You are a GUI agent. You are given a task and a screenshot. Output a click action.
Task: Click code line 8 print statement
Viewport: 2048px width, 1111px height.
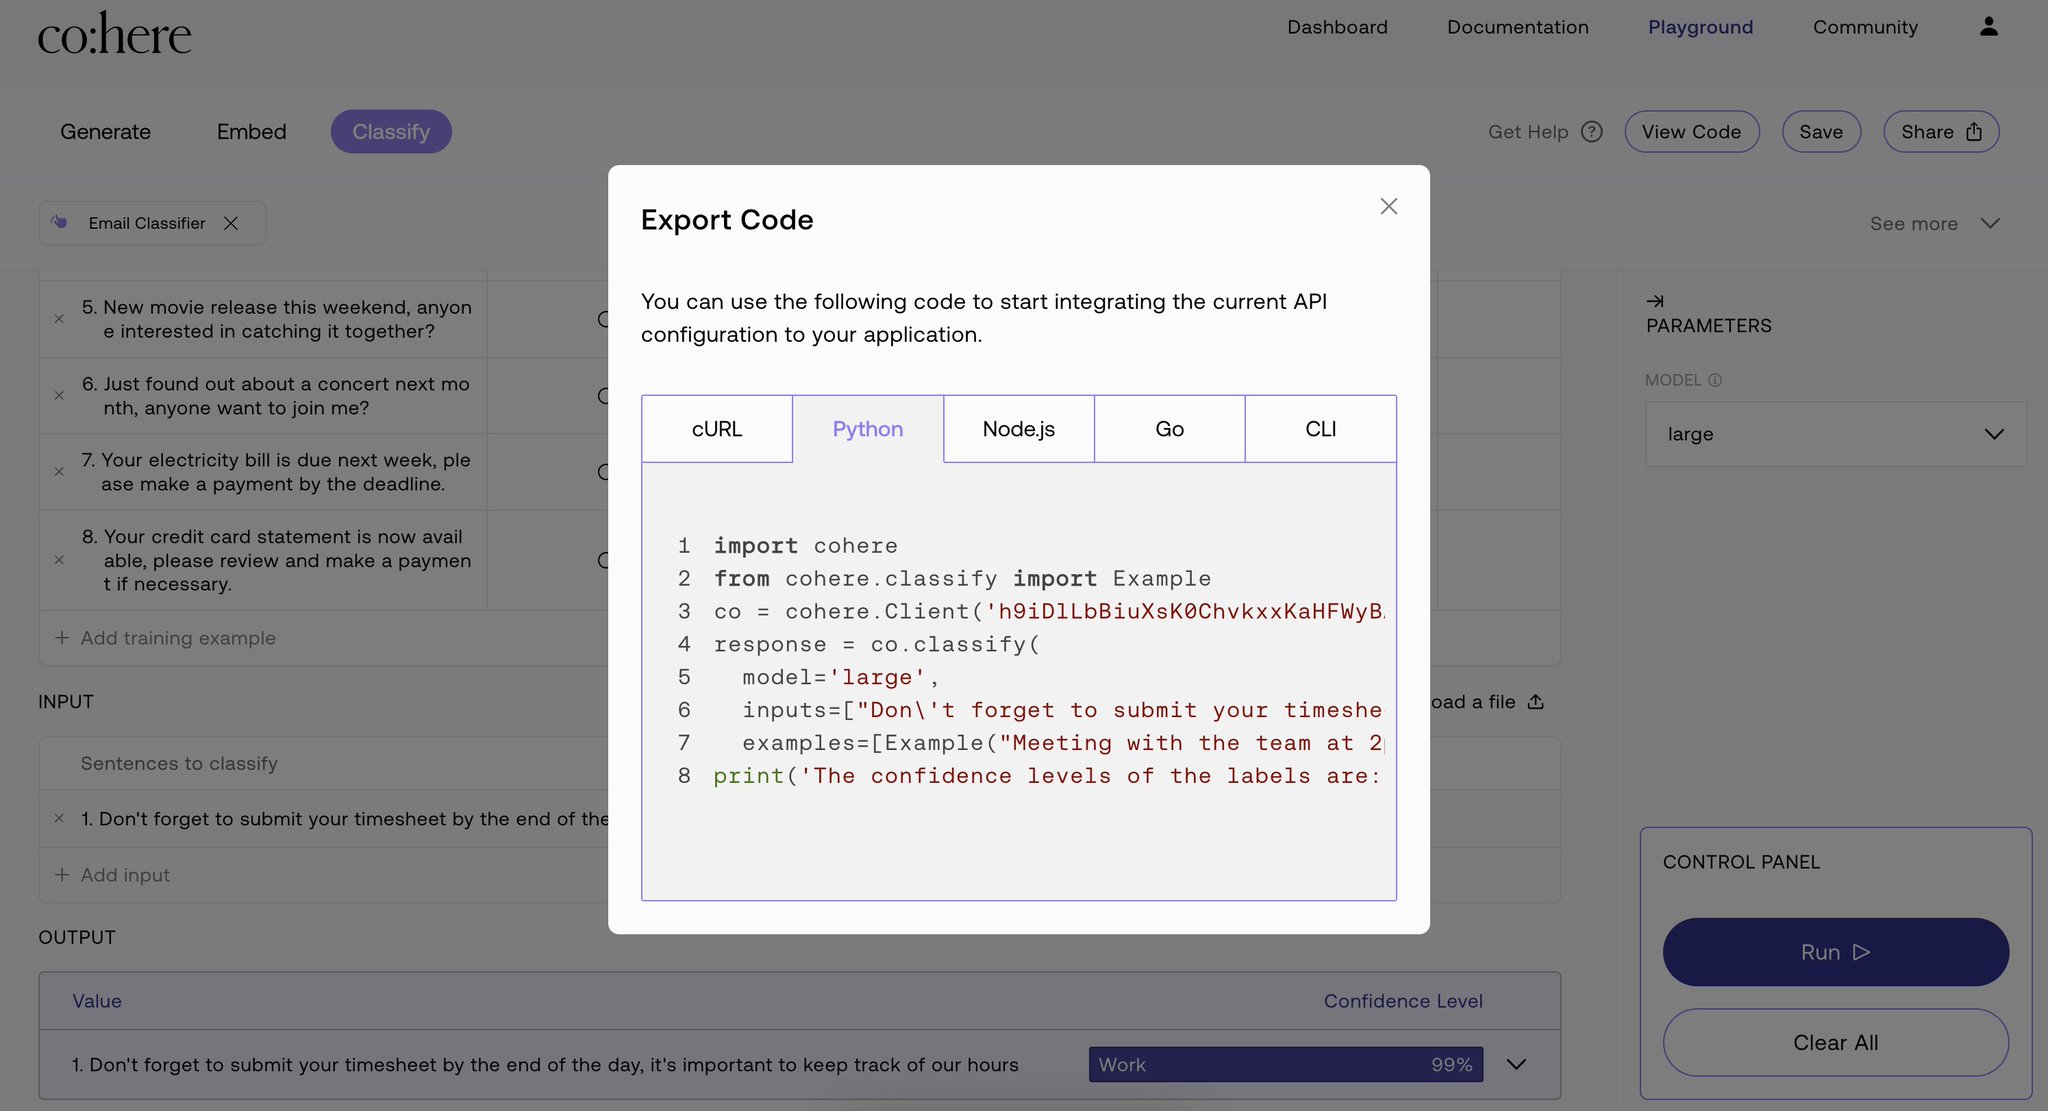(1046, 776)
